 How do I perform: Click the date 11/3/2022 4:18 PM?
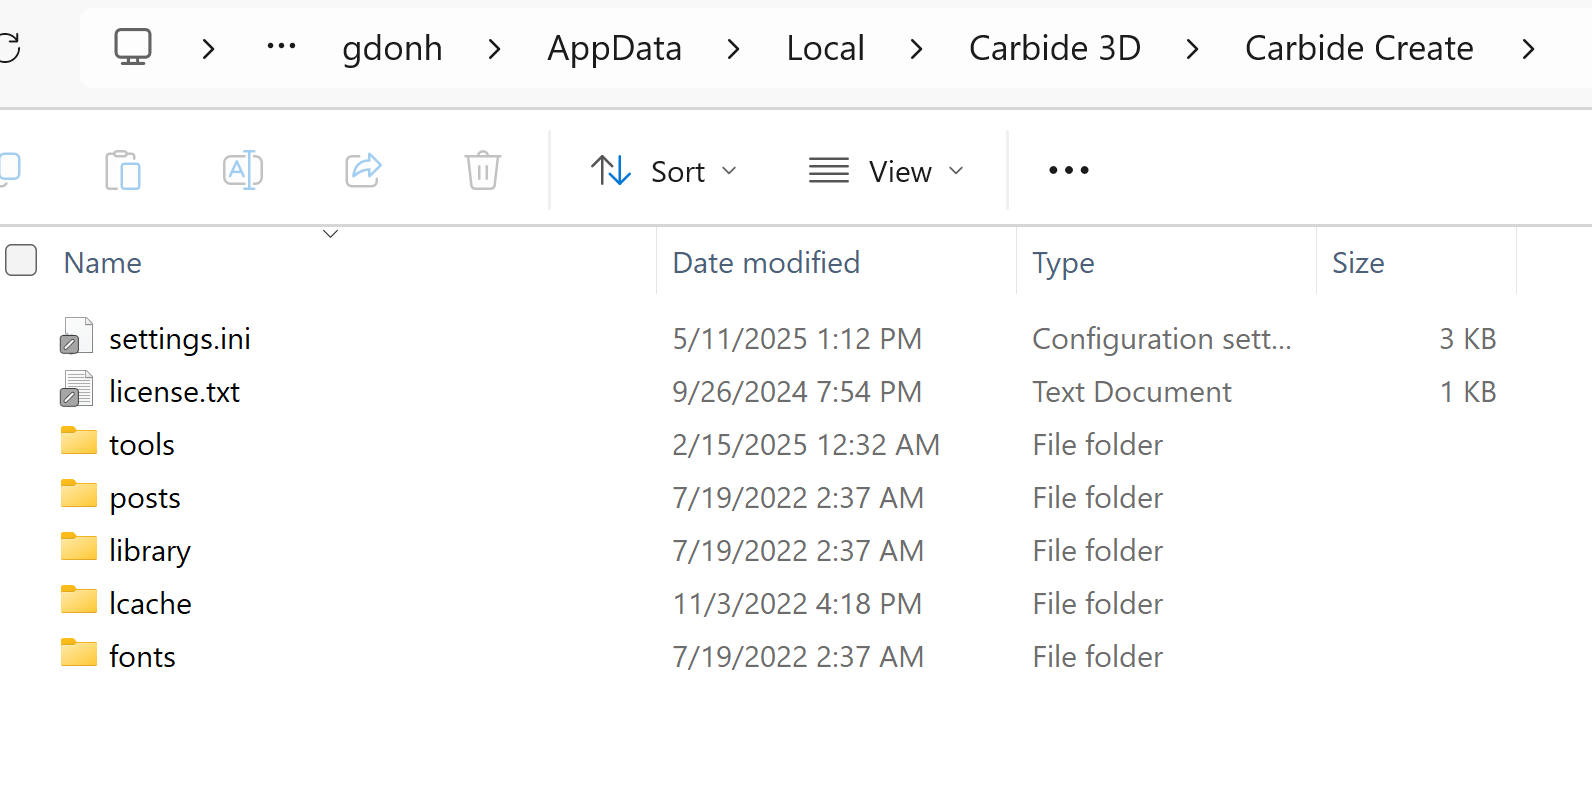pos(797,604)
